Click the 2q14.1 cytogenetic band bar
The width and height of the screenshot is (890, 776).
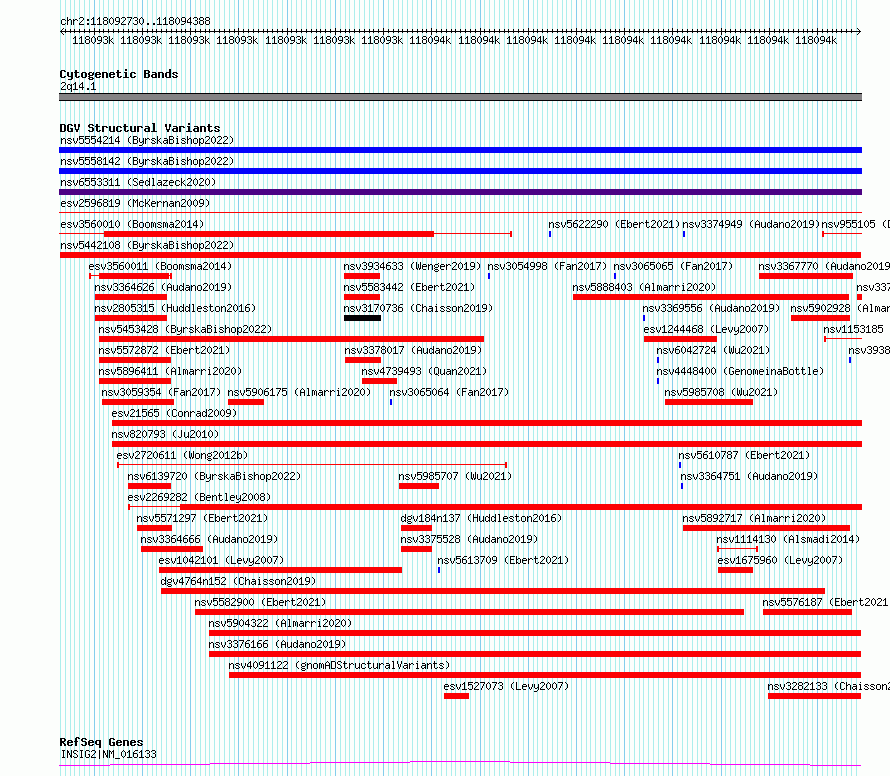[460, 97]
